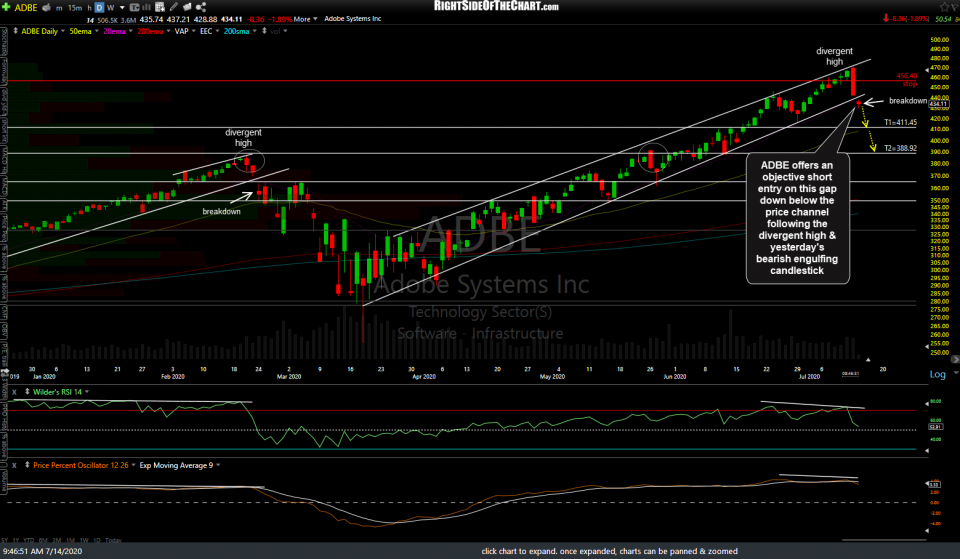Click the bar chart style icon
Viewport: 960px width, 559px height.
(146, 7)
